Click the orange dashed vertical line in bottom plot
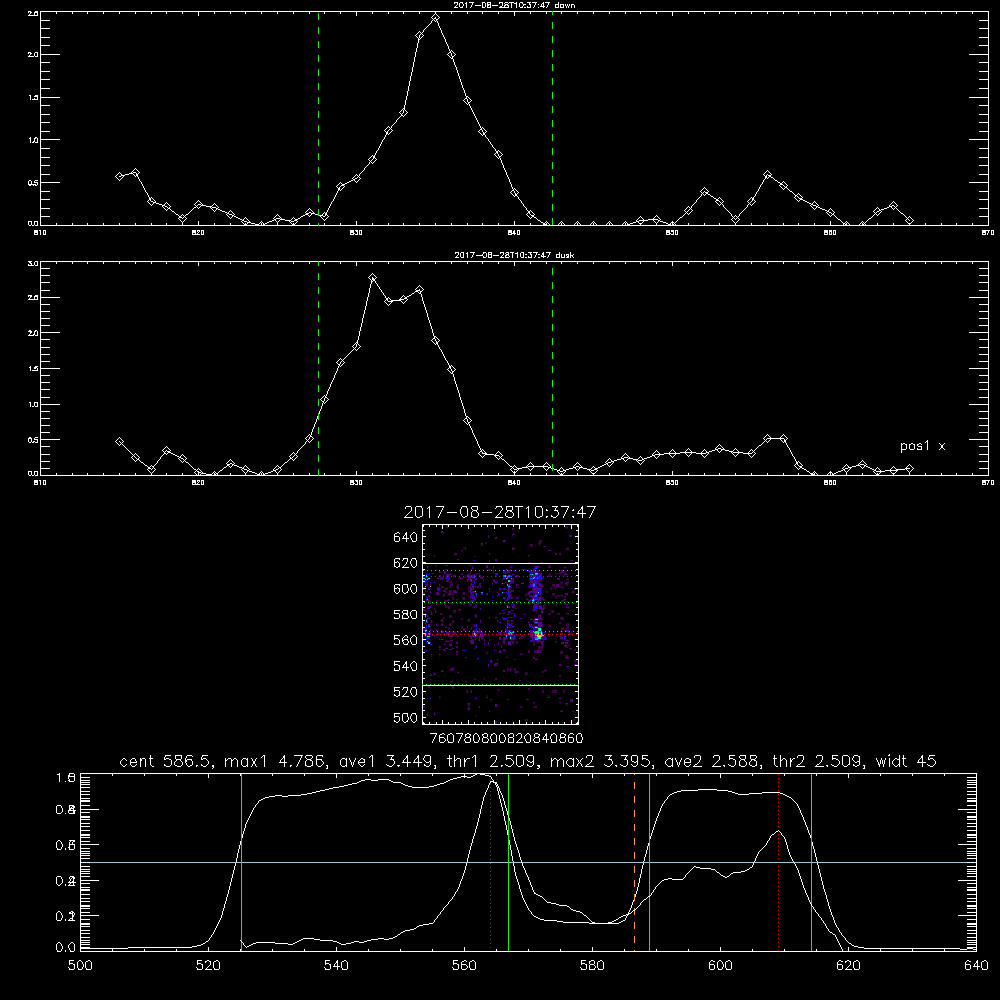Image resolution: width=1000 pixels, height=1000 pixels. (634, 861)
